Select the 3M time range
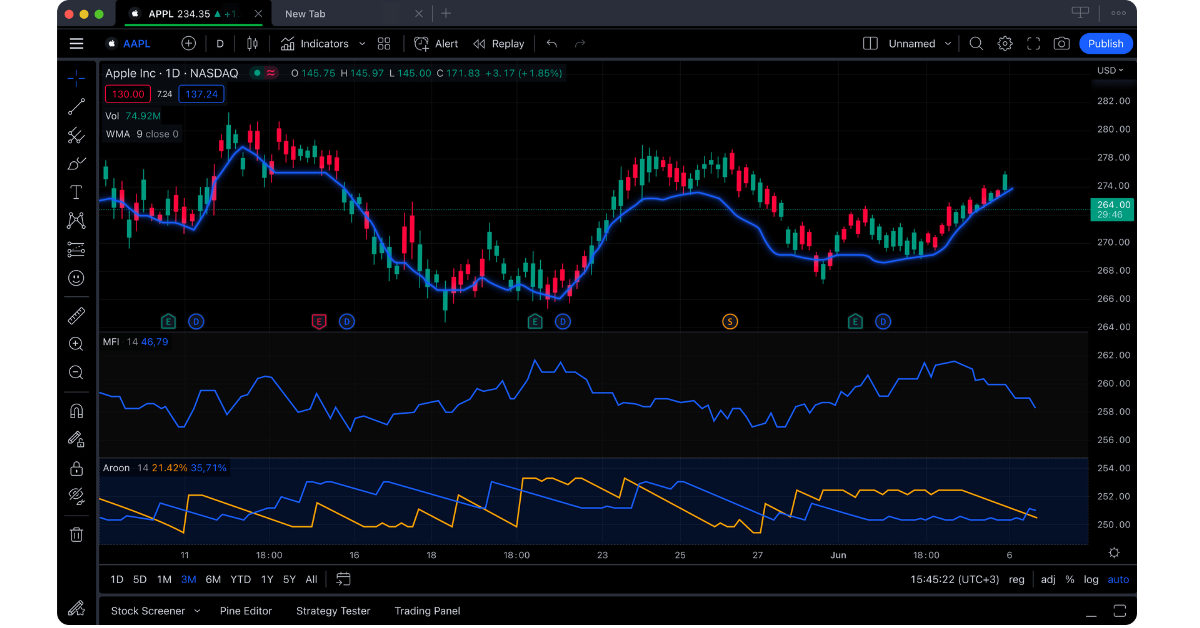This screenshot has height=628, width=1200. [188, 579]
